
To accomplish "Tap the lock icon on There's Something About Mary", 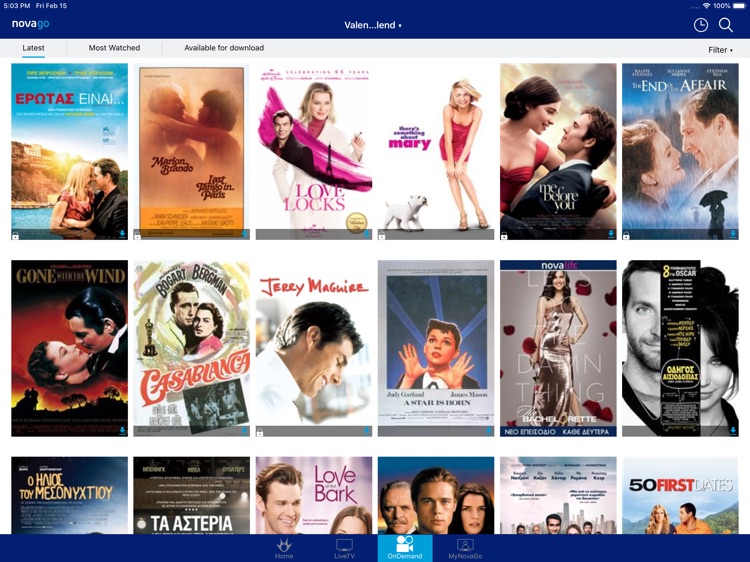I will (382, 235).
